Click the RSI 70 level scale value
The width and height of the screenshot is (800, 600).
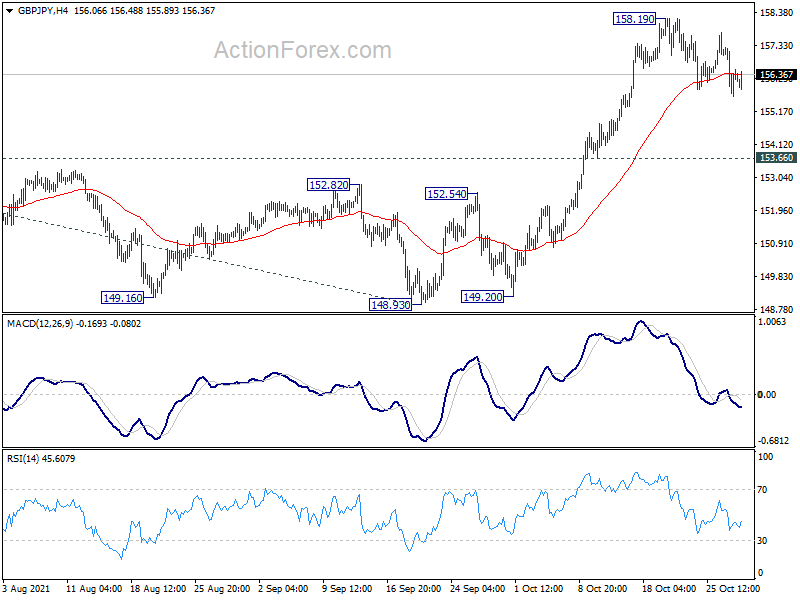click(x=762, y=490)
